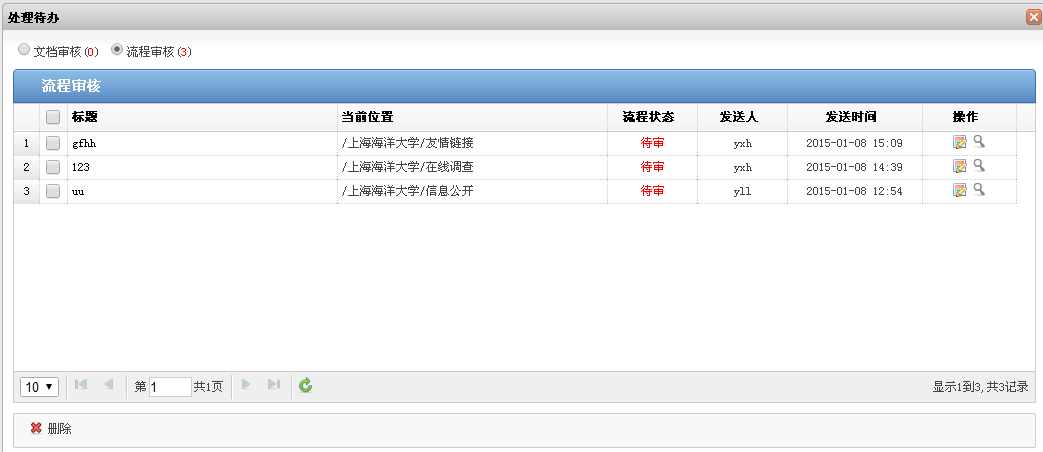Click the green refresh icon in pager
Screen dimensions: 1043x452
pos(306,386)
